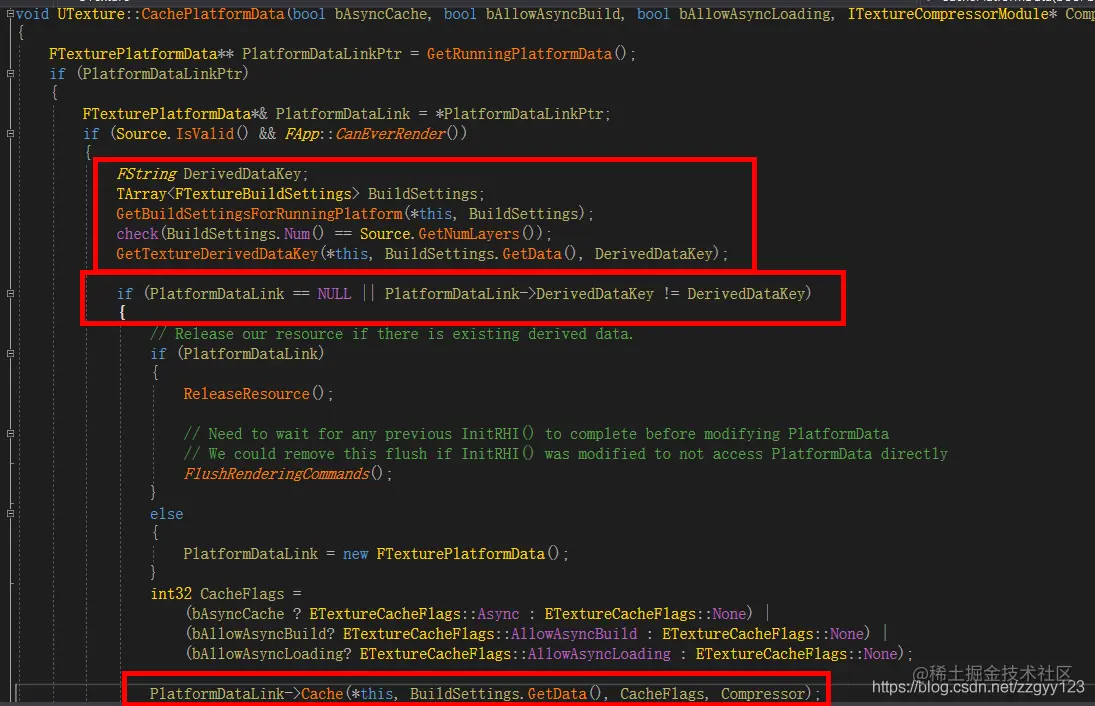1095x706 pixels.
Task: Collapse the Source.IsValid() if block
Action: [10, 133]
